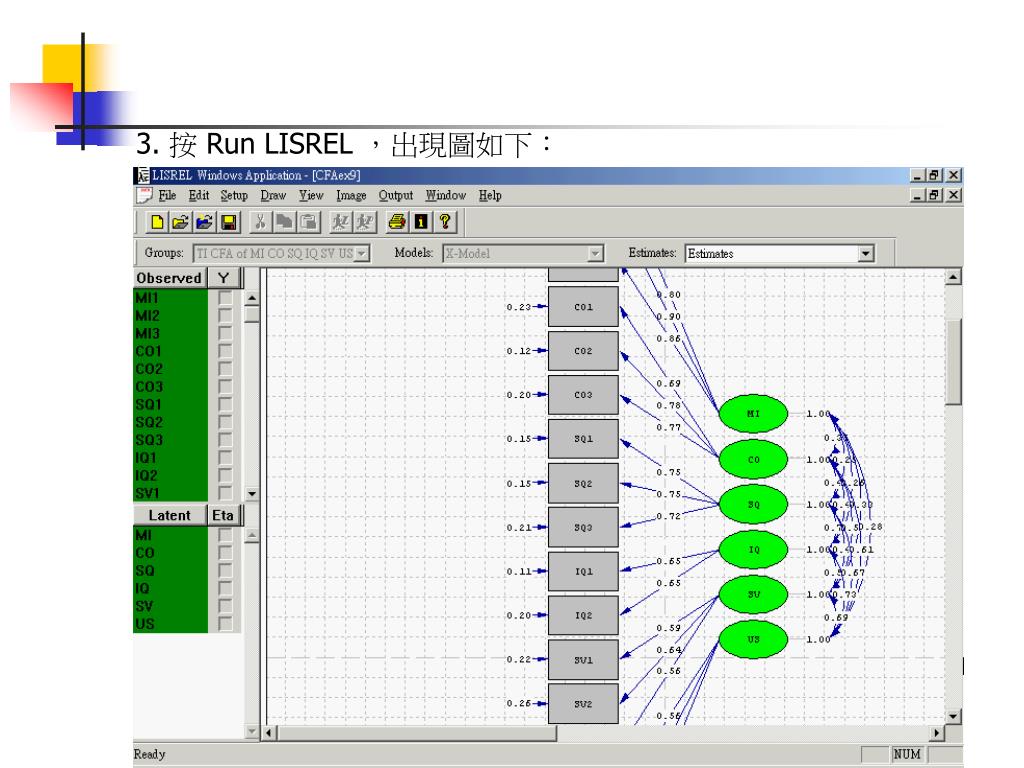Screen dimensions: 1024x768
Task: Open the File menu
Action: coord(167,195)
